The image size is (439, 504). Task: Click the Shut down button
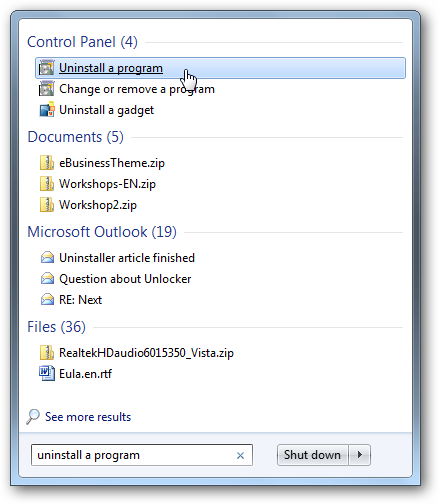tap(312, 455)
